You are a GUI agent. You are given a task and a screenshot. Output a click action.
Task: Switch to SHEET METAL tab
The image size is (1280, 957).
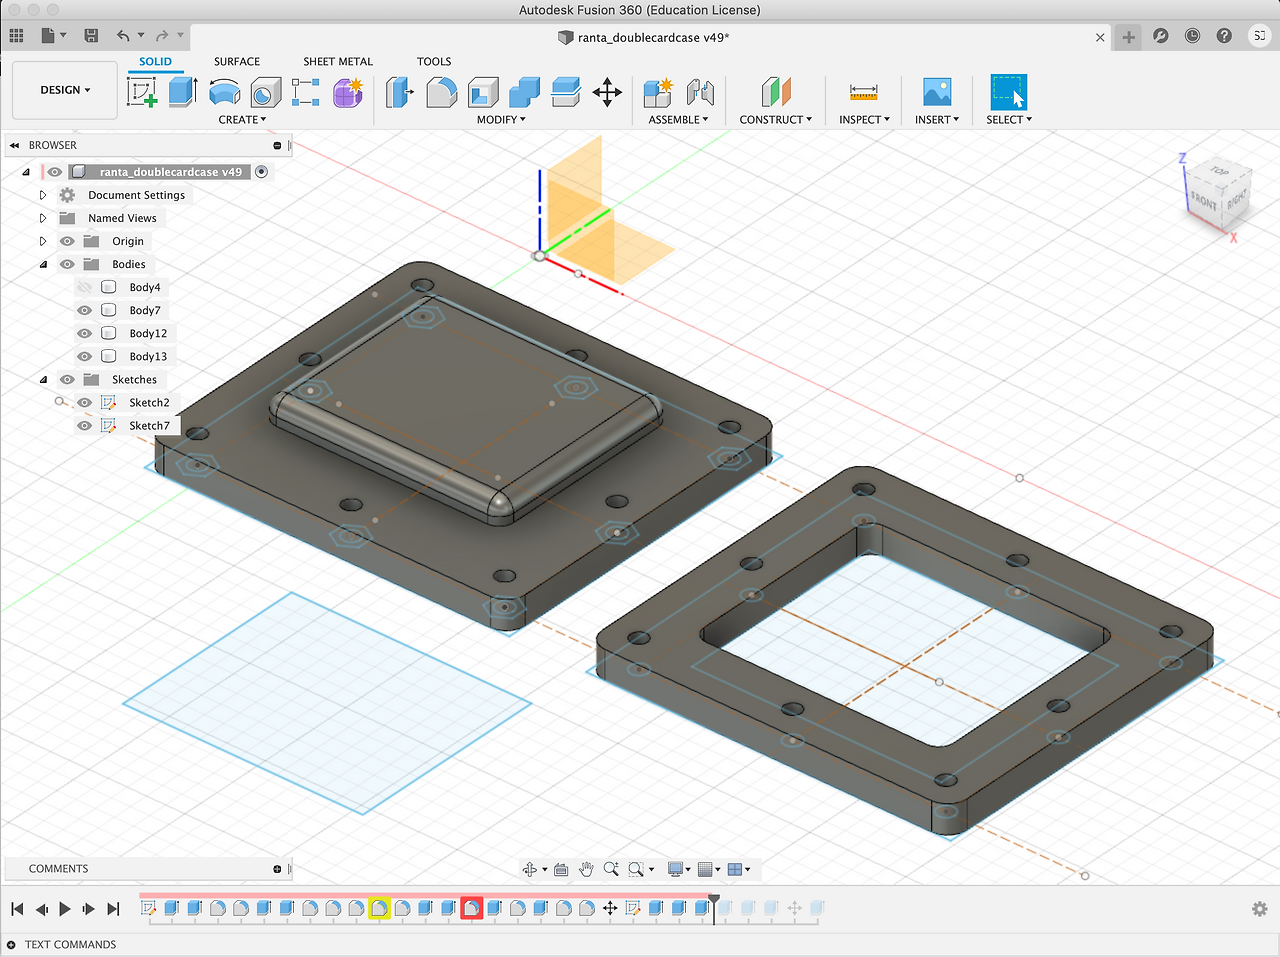coord(338,61)
